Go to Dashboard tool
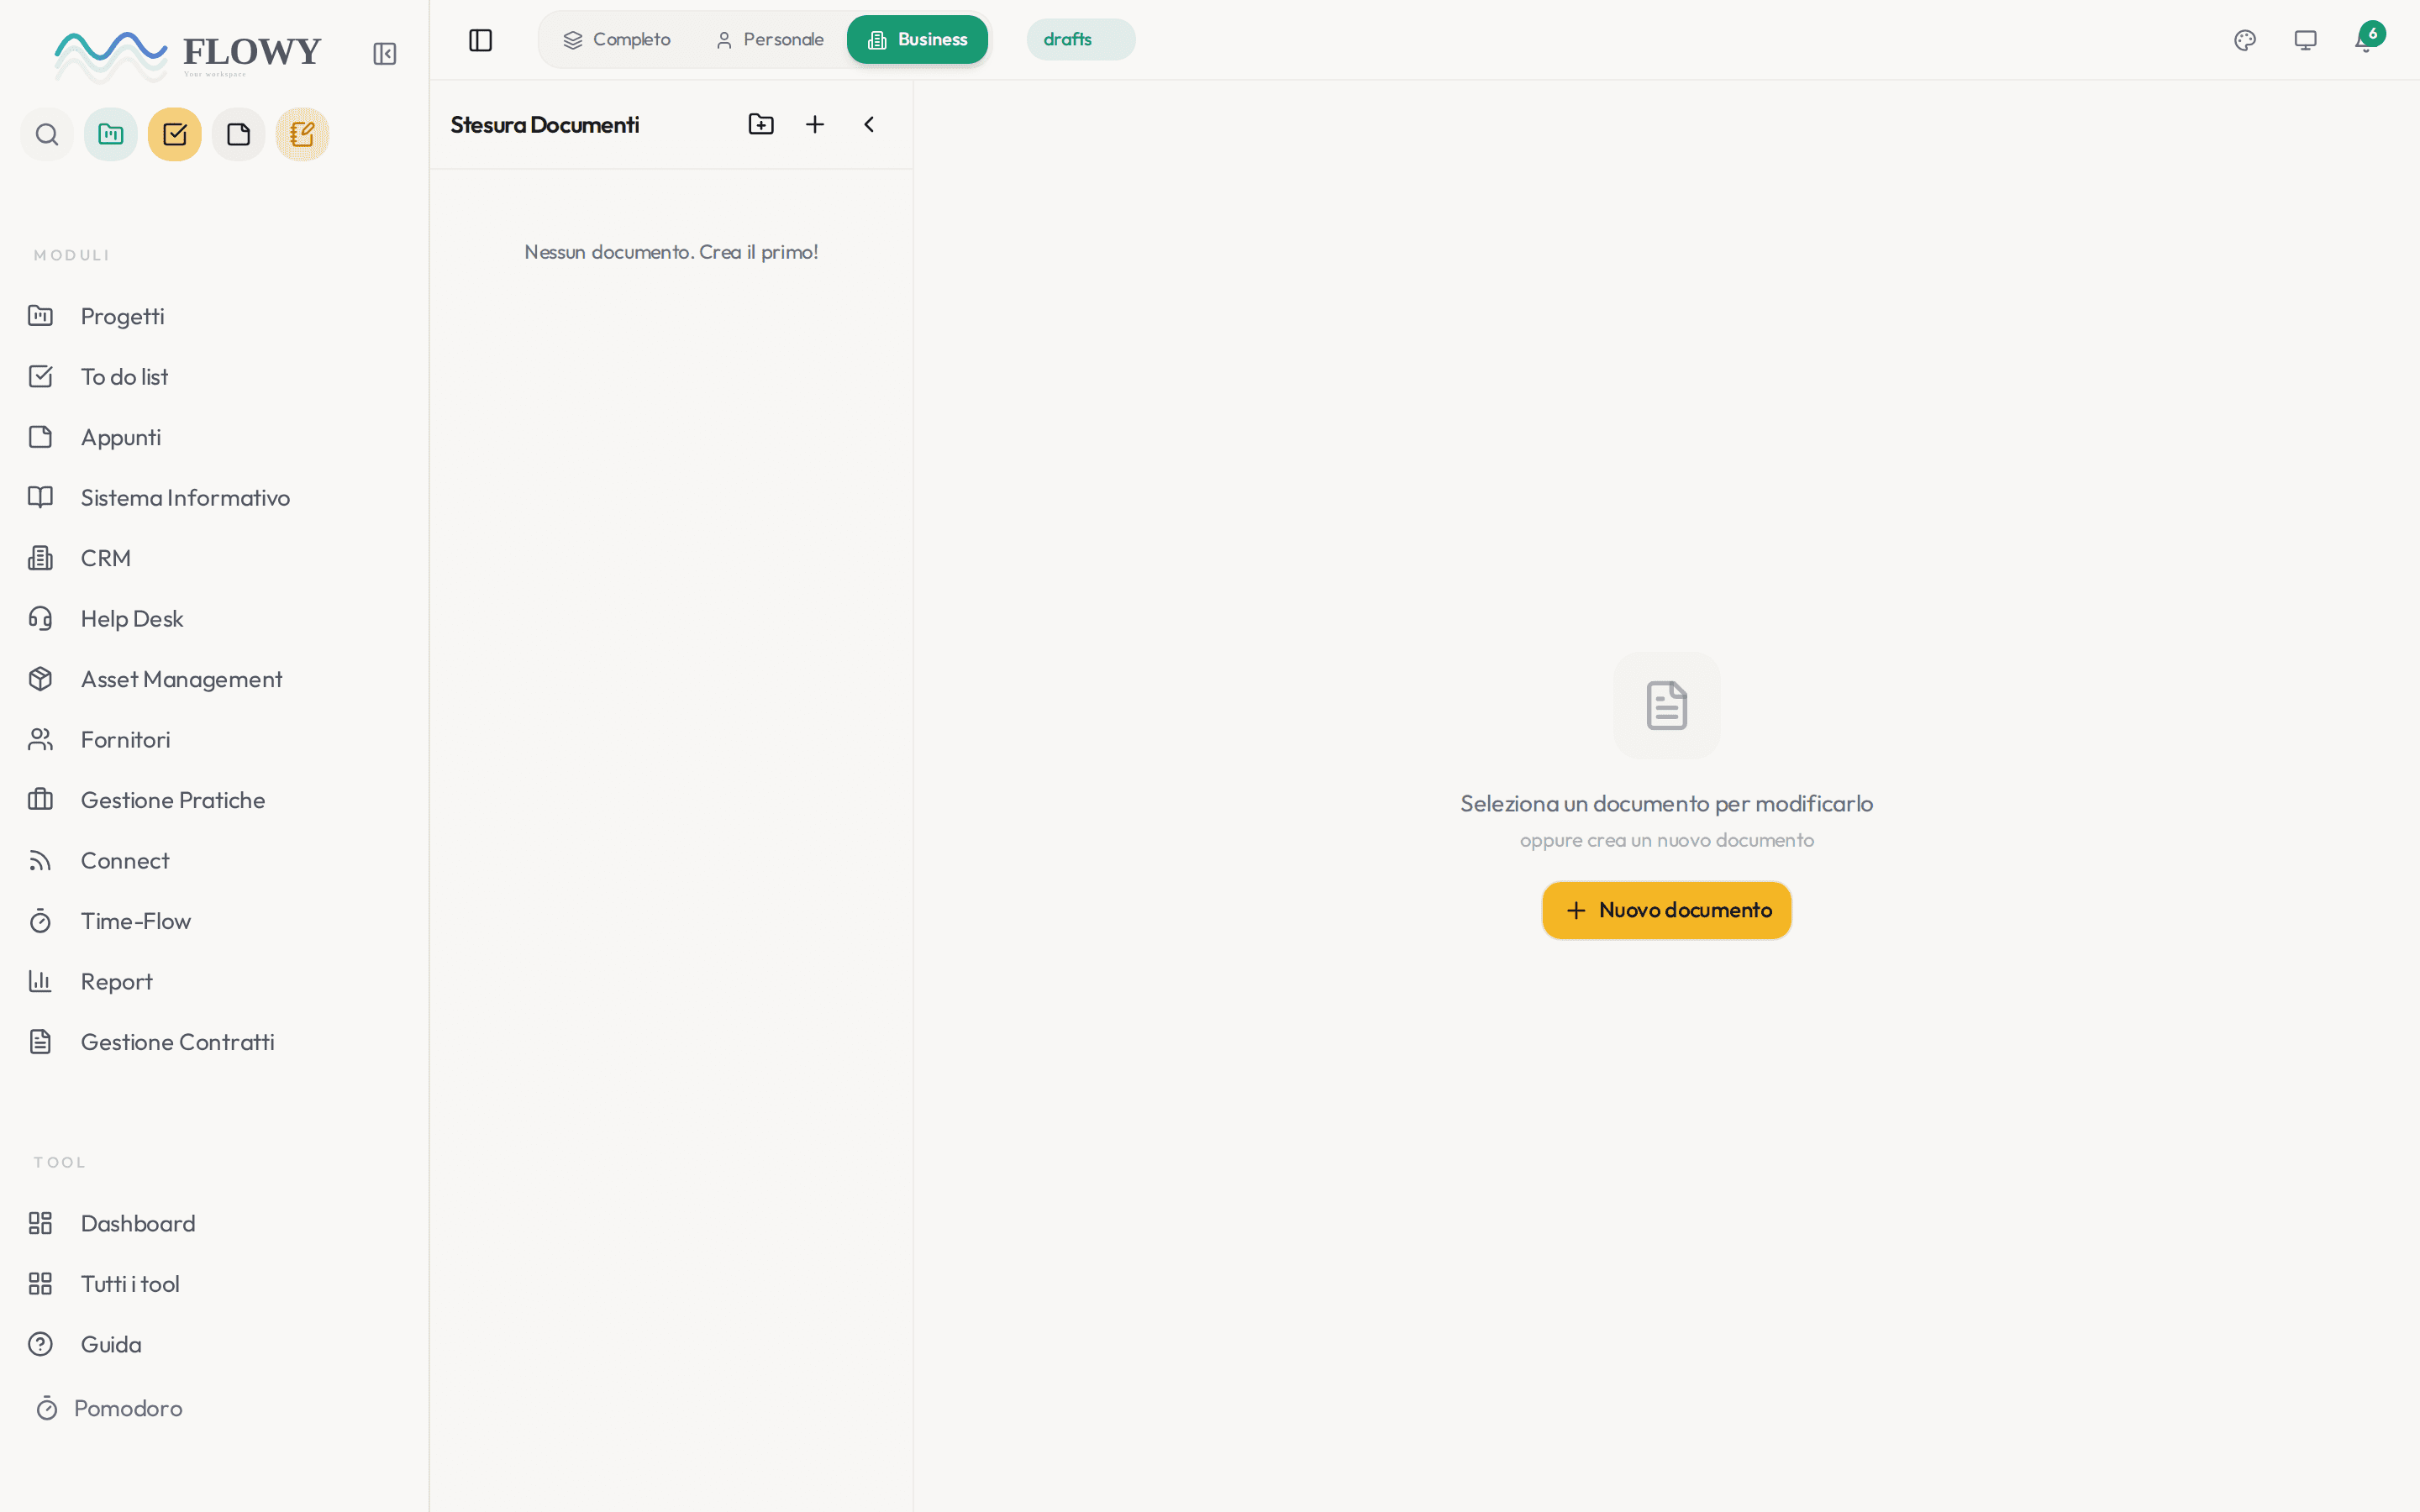 (x=214, y=1224)
